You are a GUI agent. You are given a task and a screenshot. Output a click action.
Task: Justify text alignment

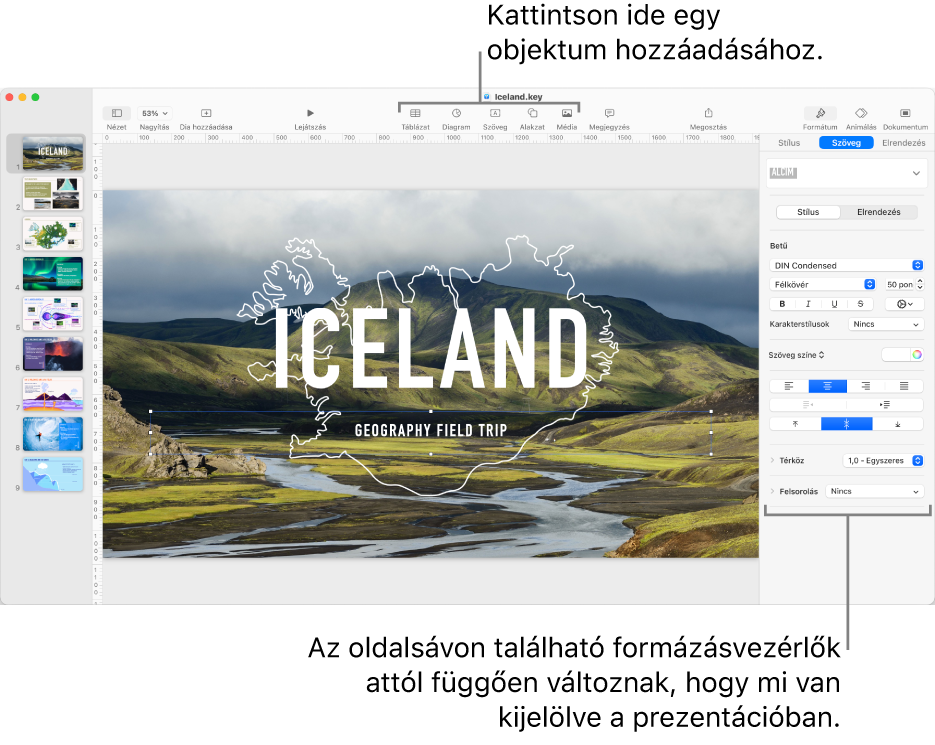(x=904, y=387)
